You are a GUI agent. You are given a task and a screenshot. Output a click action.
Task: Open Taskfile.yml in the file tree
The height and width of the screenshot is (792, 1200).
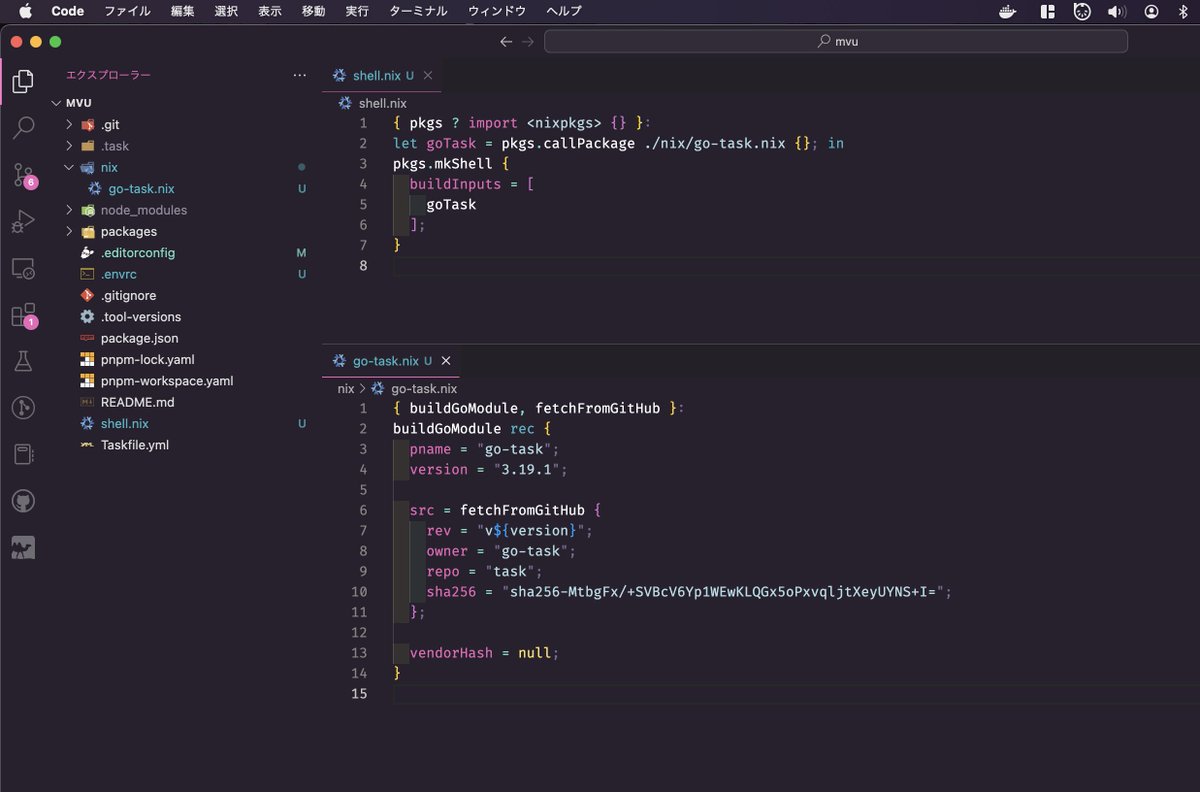[135, 445]
